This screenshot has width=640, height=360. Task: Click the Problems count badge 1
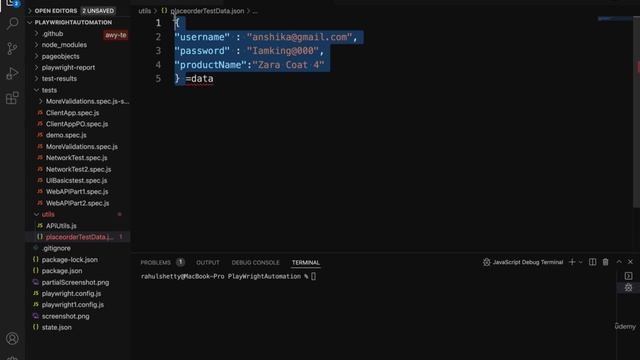pos(180,262)
